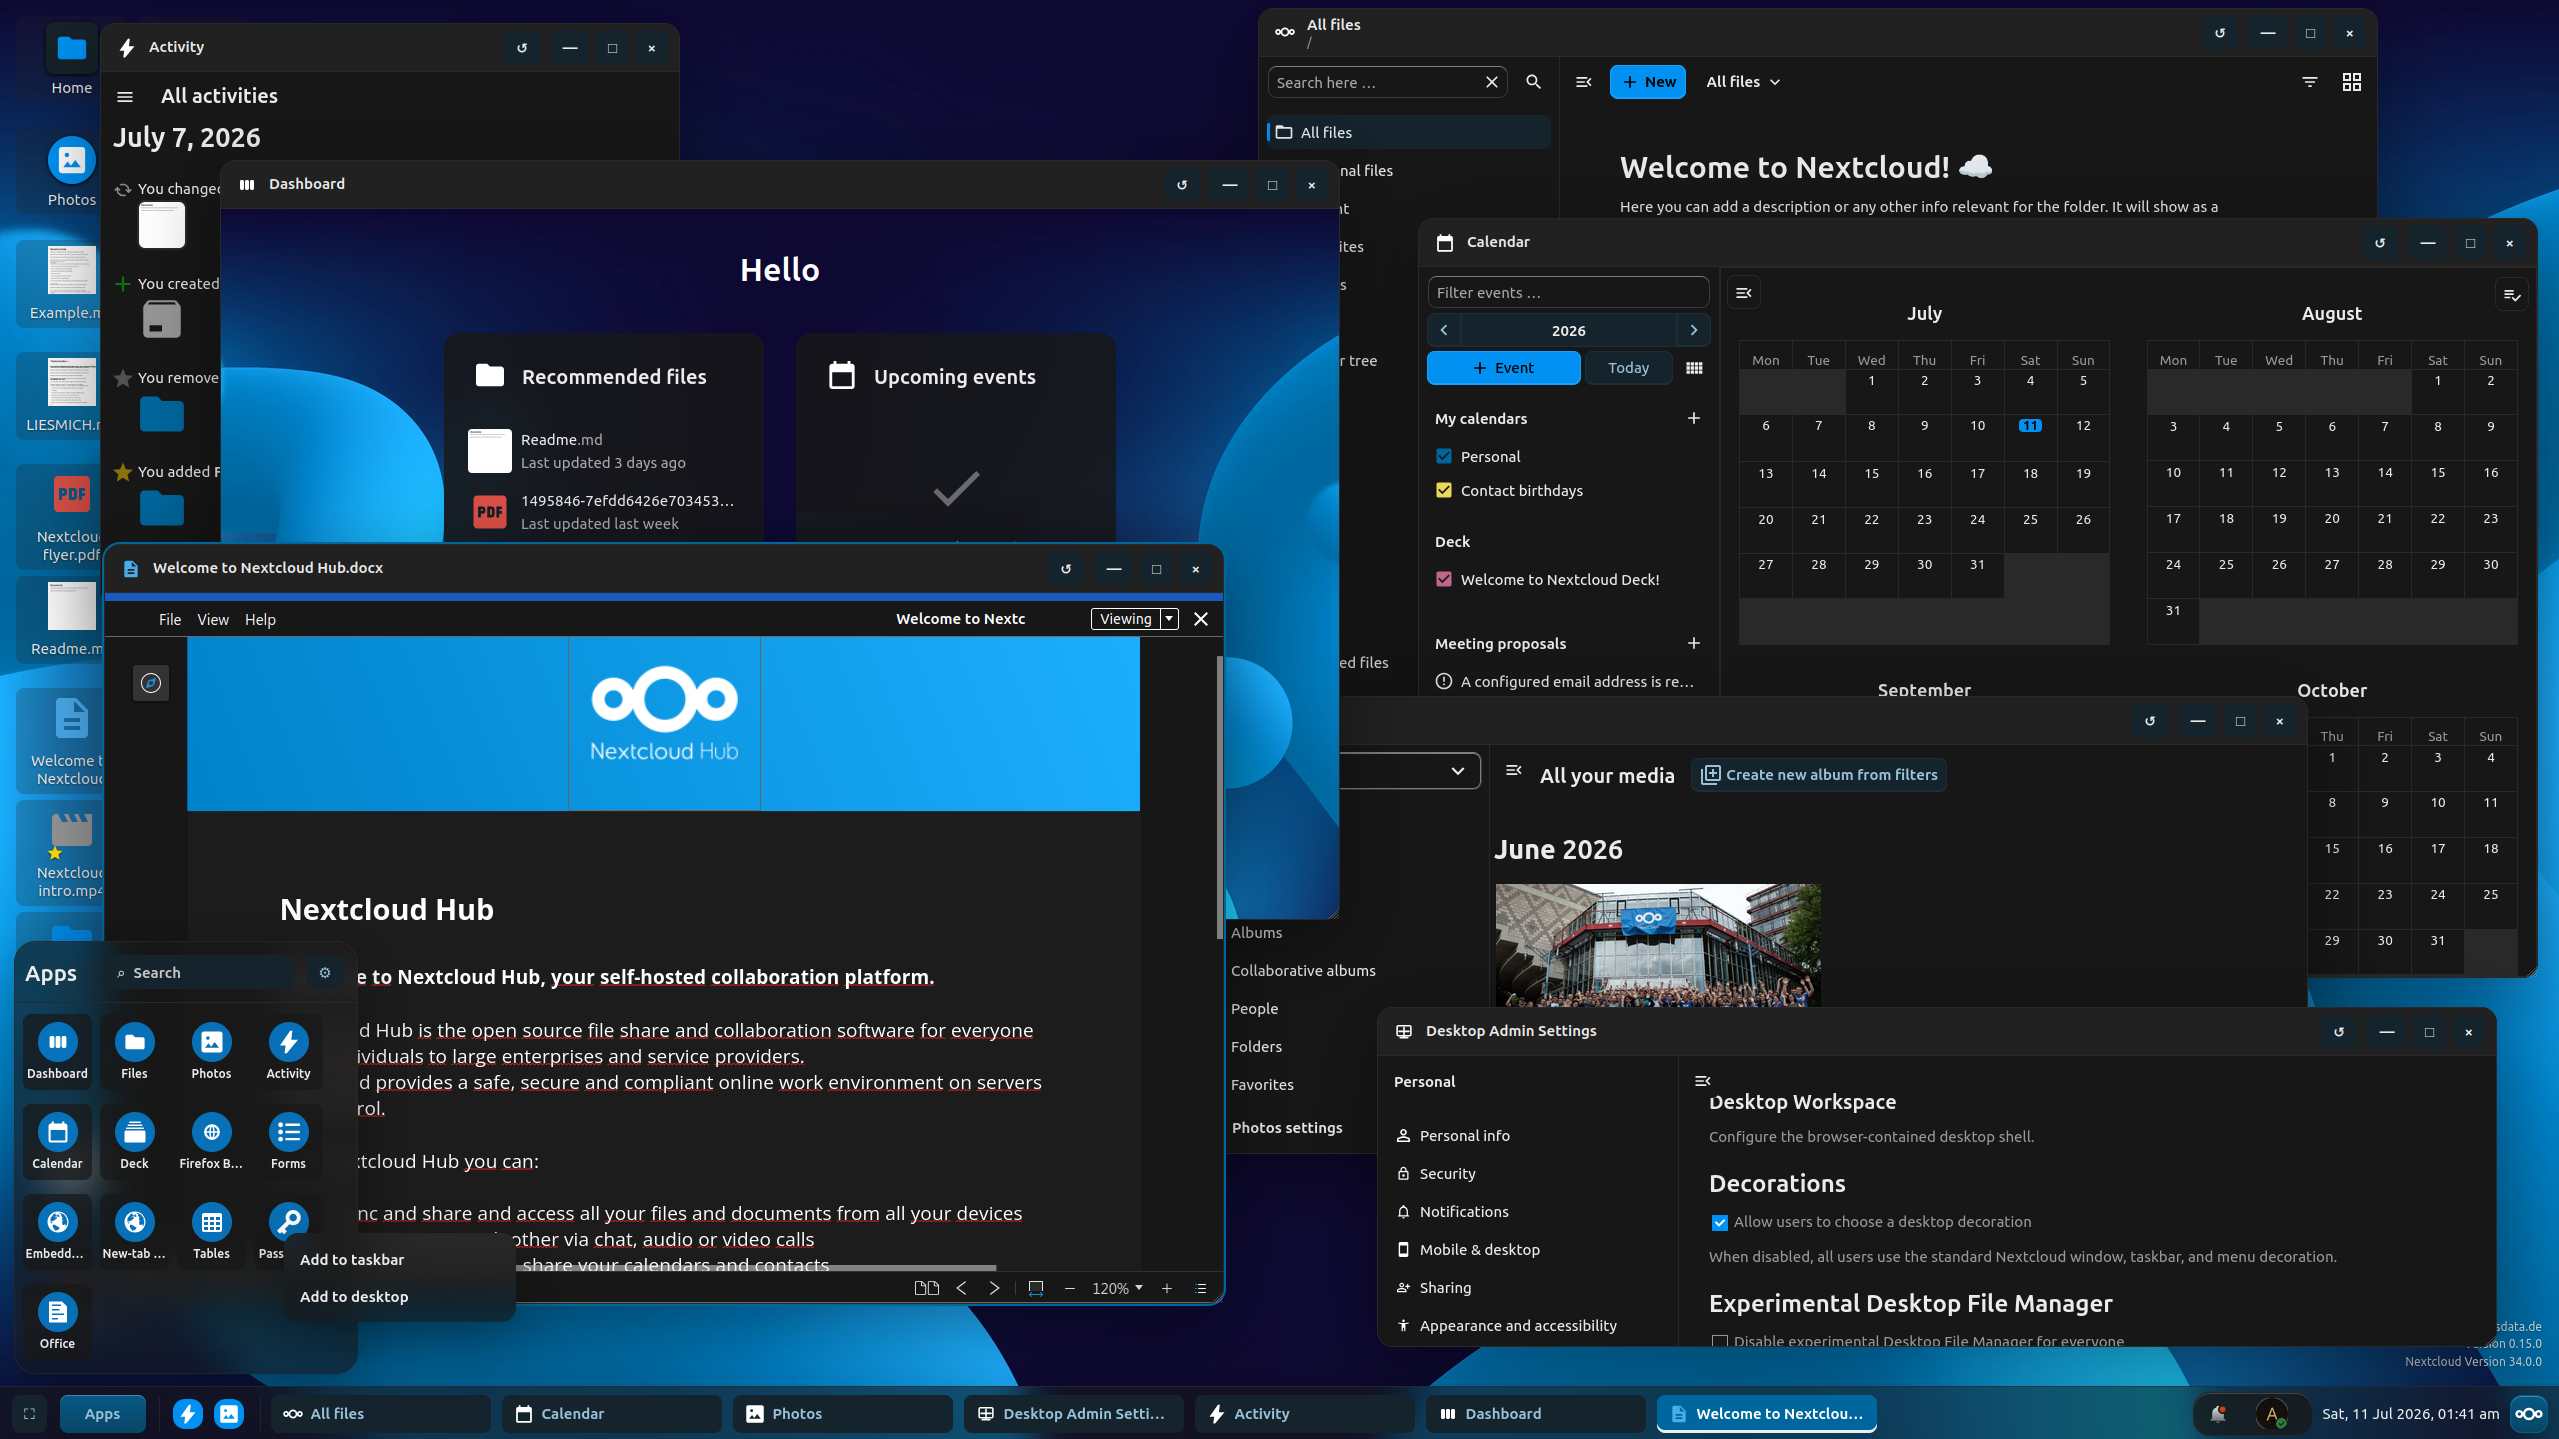Choose Add to desktop from context menu
The image size is (2559, 1439).
click(400, 1297)
